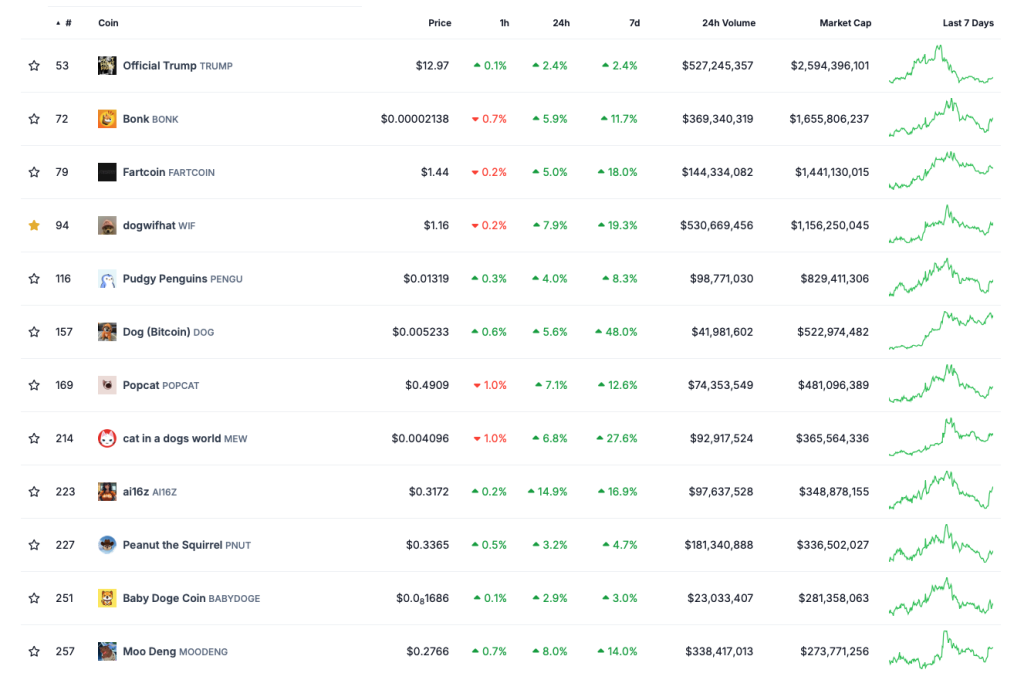Click the cat in a dogs world logo

coord(107,439)
